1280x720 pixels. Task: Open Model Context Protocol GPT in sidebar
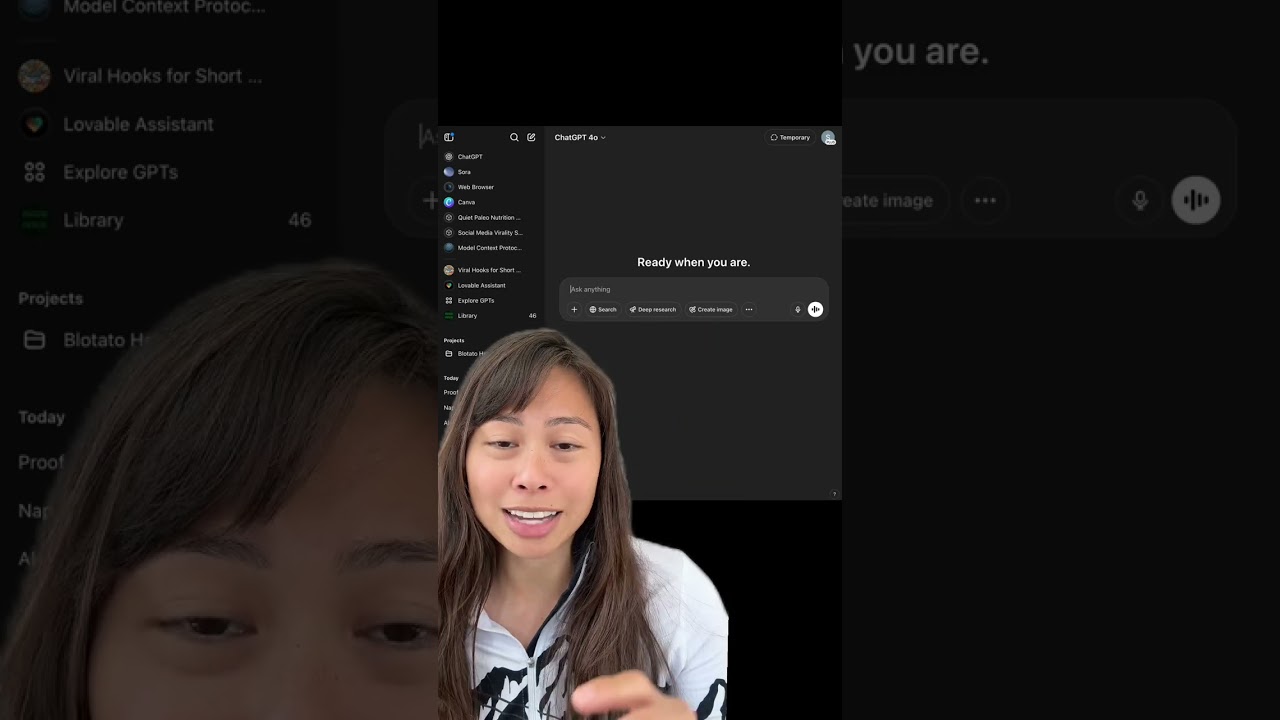click(x=491, y=247)
